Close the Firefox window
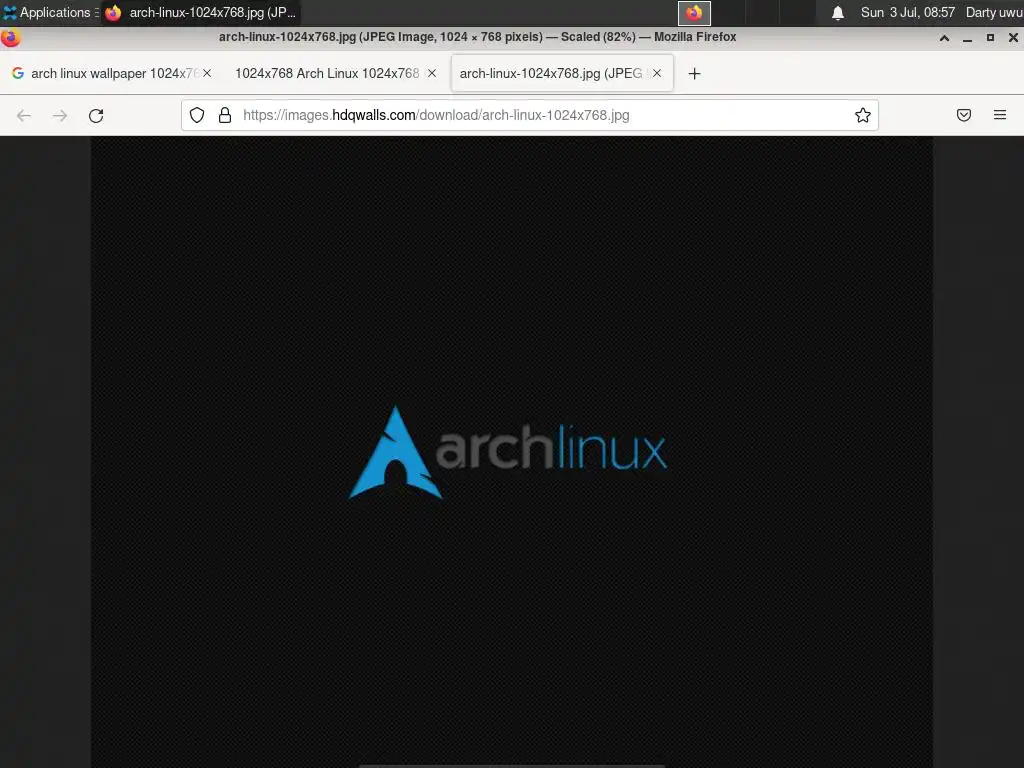This screenshot has height=768, width=1024. (1013, 38)
